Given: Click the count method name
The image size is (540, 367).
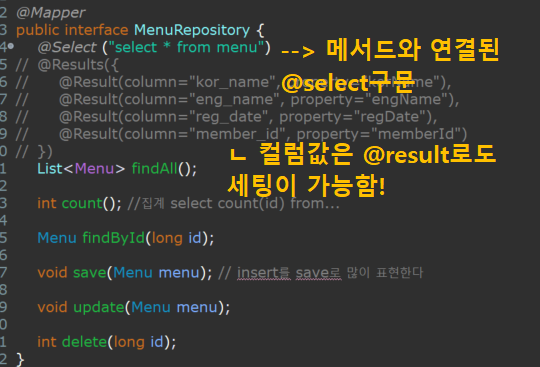Looking at the screenshot, I should coord(82,203).
